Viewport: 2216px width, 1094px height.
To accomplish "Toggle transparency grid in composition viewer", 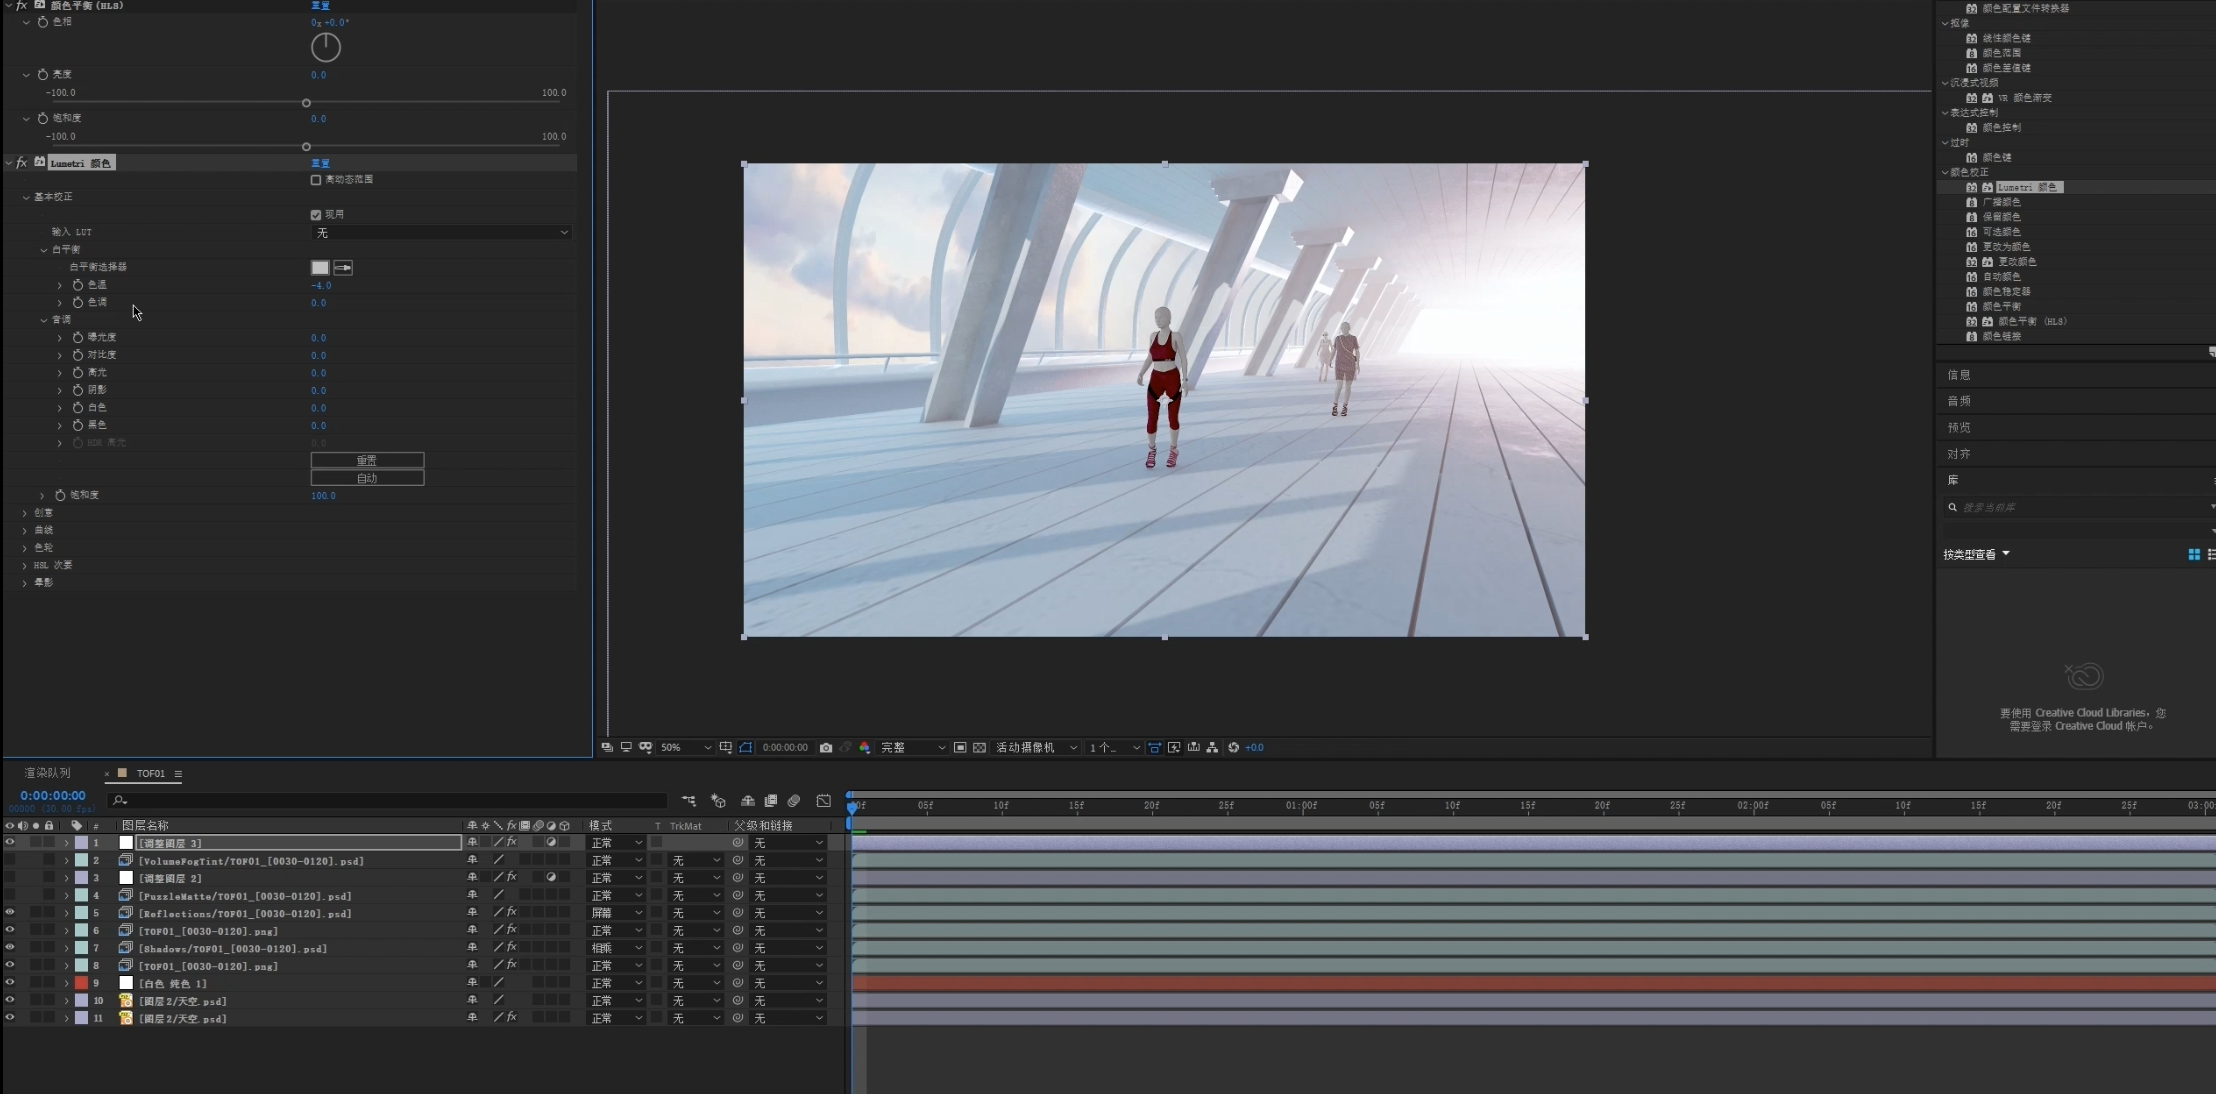I will [x=979, y=748].
